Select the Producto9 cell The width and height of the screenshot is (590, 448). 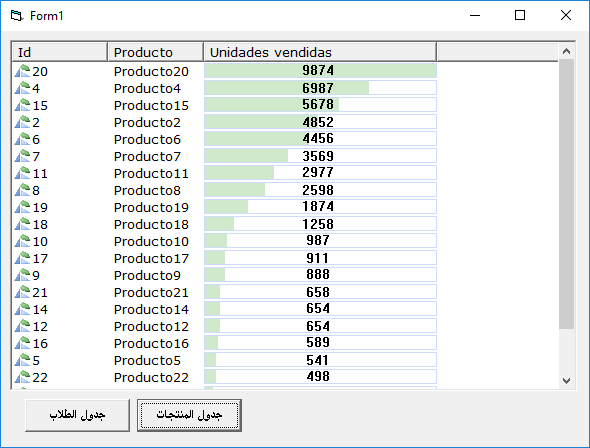[x=147, y=275]
